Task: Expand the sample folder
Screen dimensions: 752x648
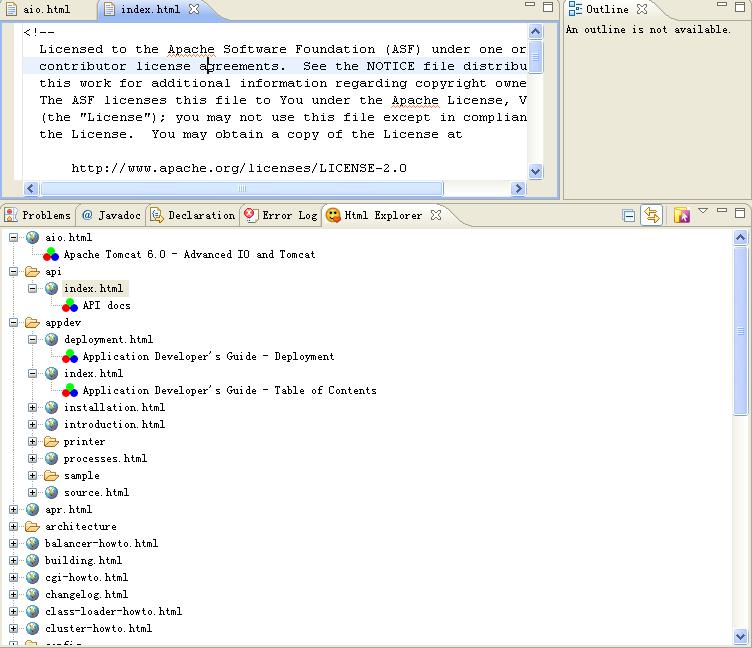Action: tap(32, 475)
